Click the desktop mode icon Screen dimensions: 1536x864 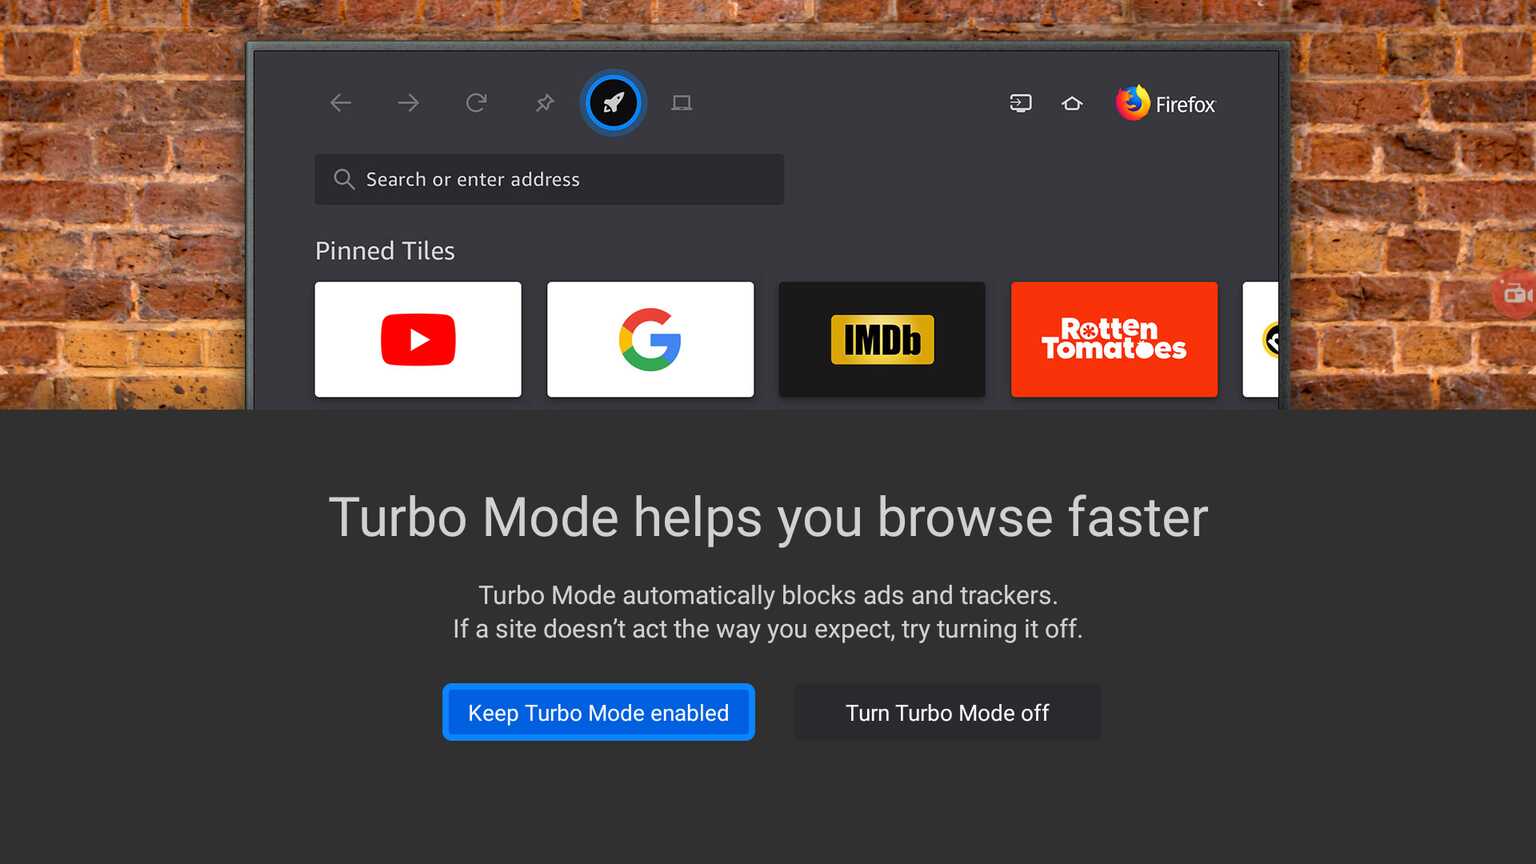point(681,103)
